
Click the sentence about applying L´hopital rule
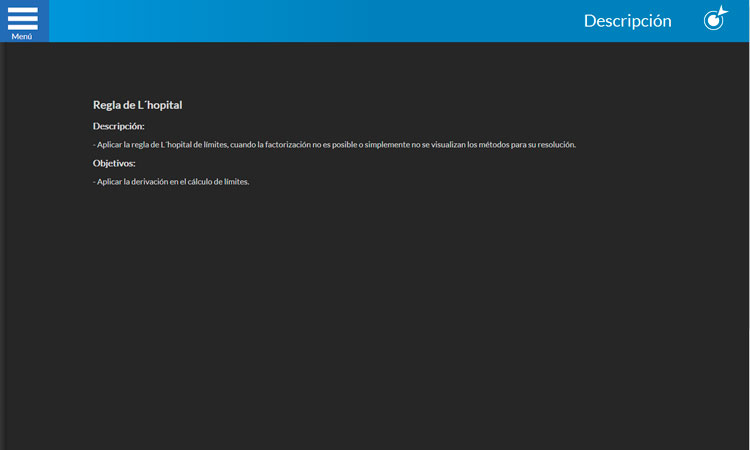(x=334, y=145)
